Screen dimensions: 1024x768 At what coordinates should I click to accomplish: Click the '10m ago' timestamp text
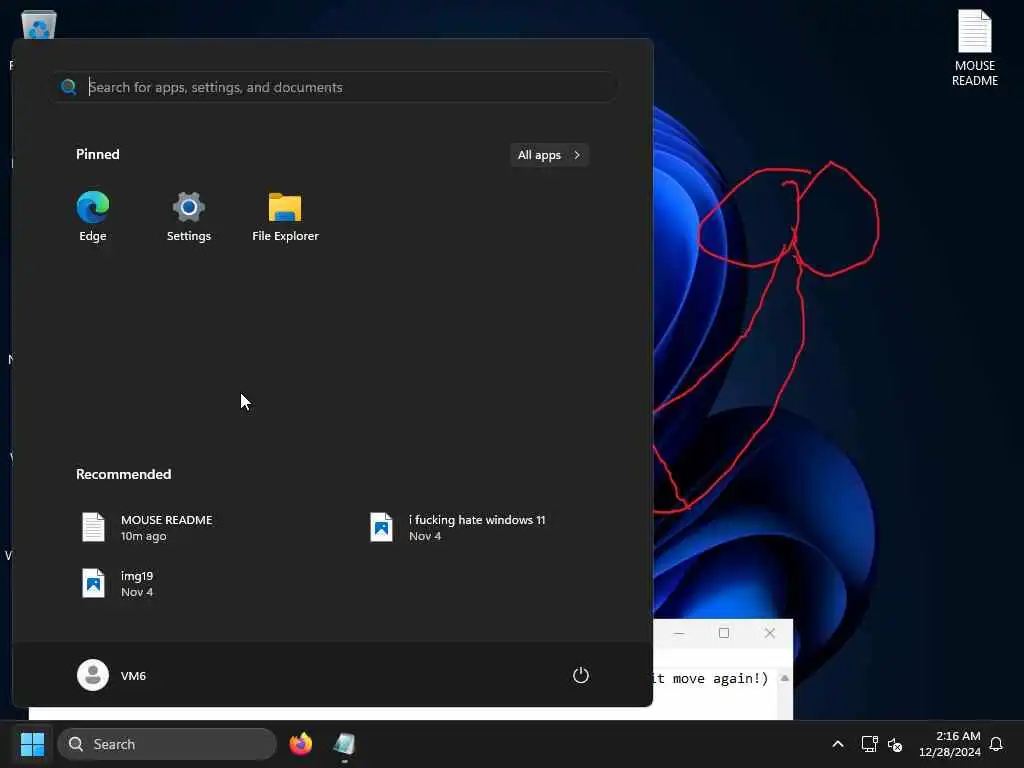[x=144, y=536]
